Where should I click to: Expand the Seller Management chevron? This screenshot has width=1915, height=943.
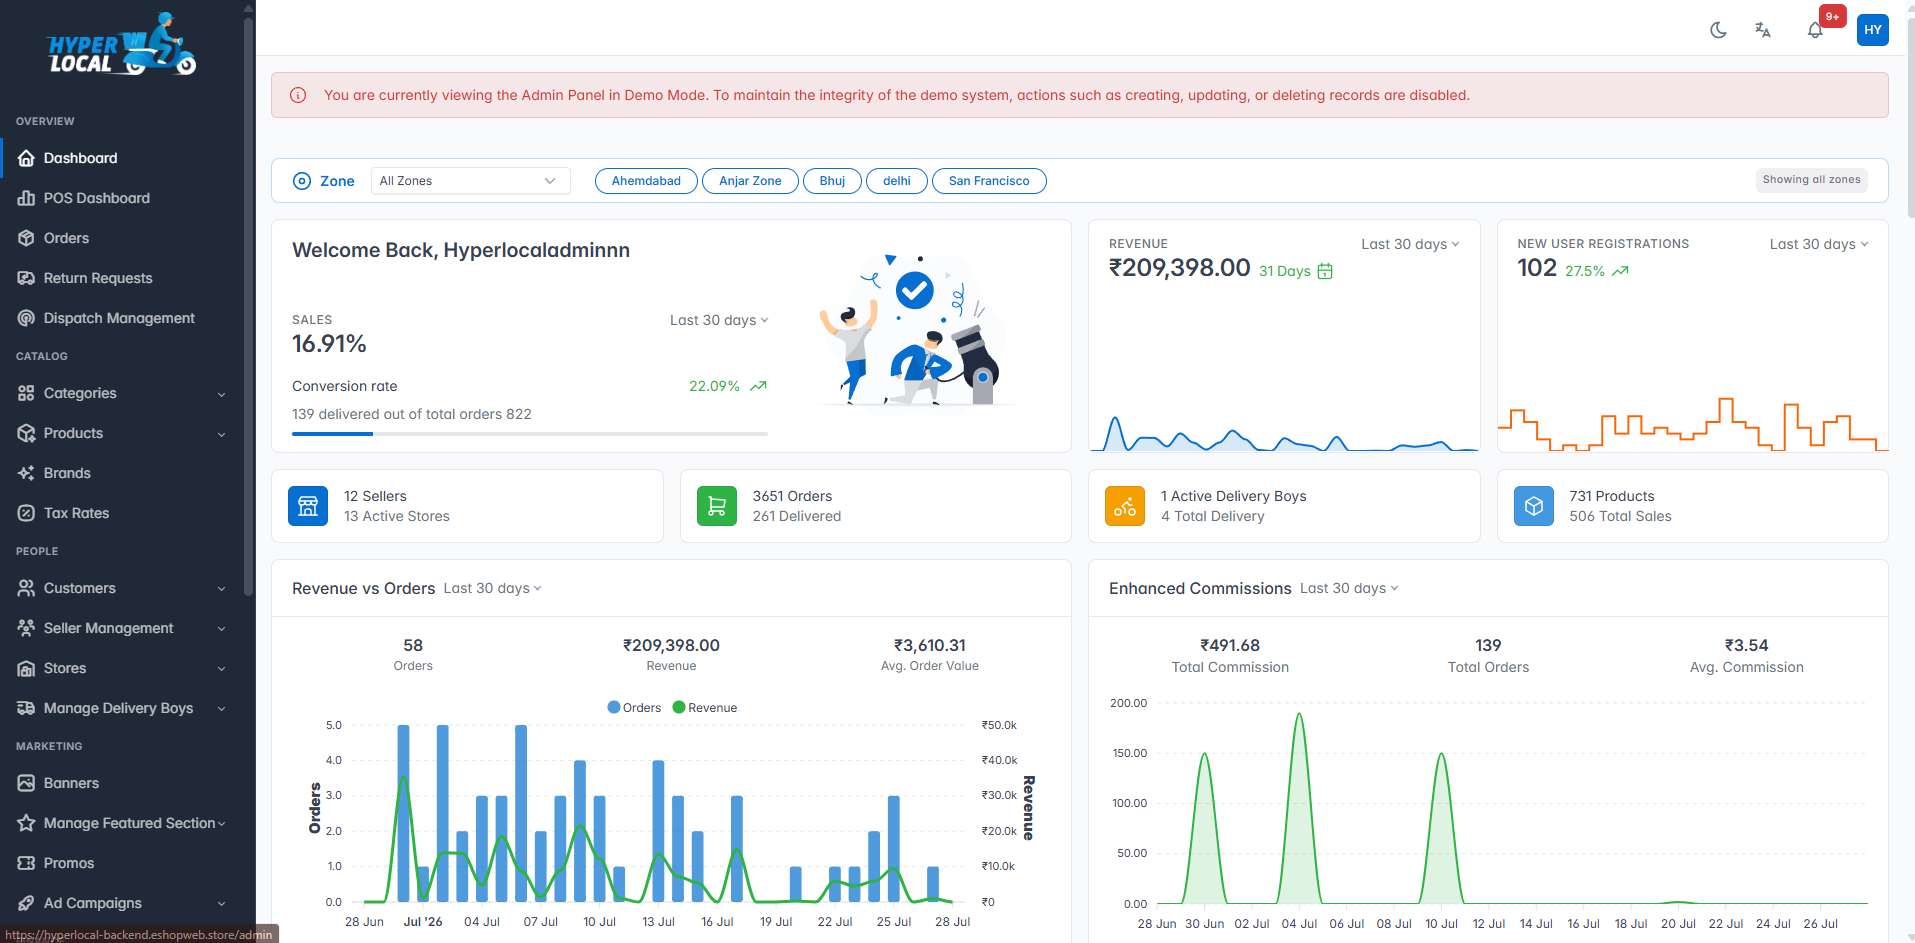click(x=221, y=629)
